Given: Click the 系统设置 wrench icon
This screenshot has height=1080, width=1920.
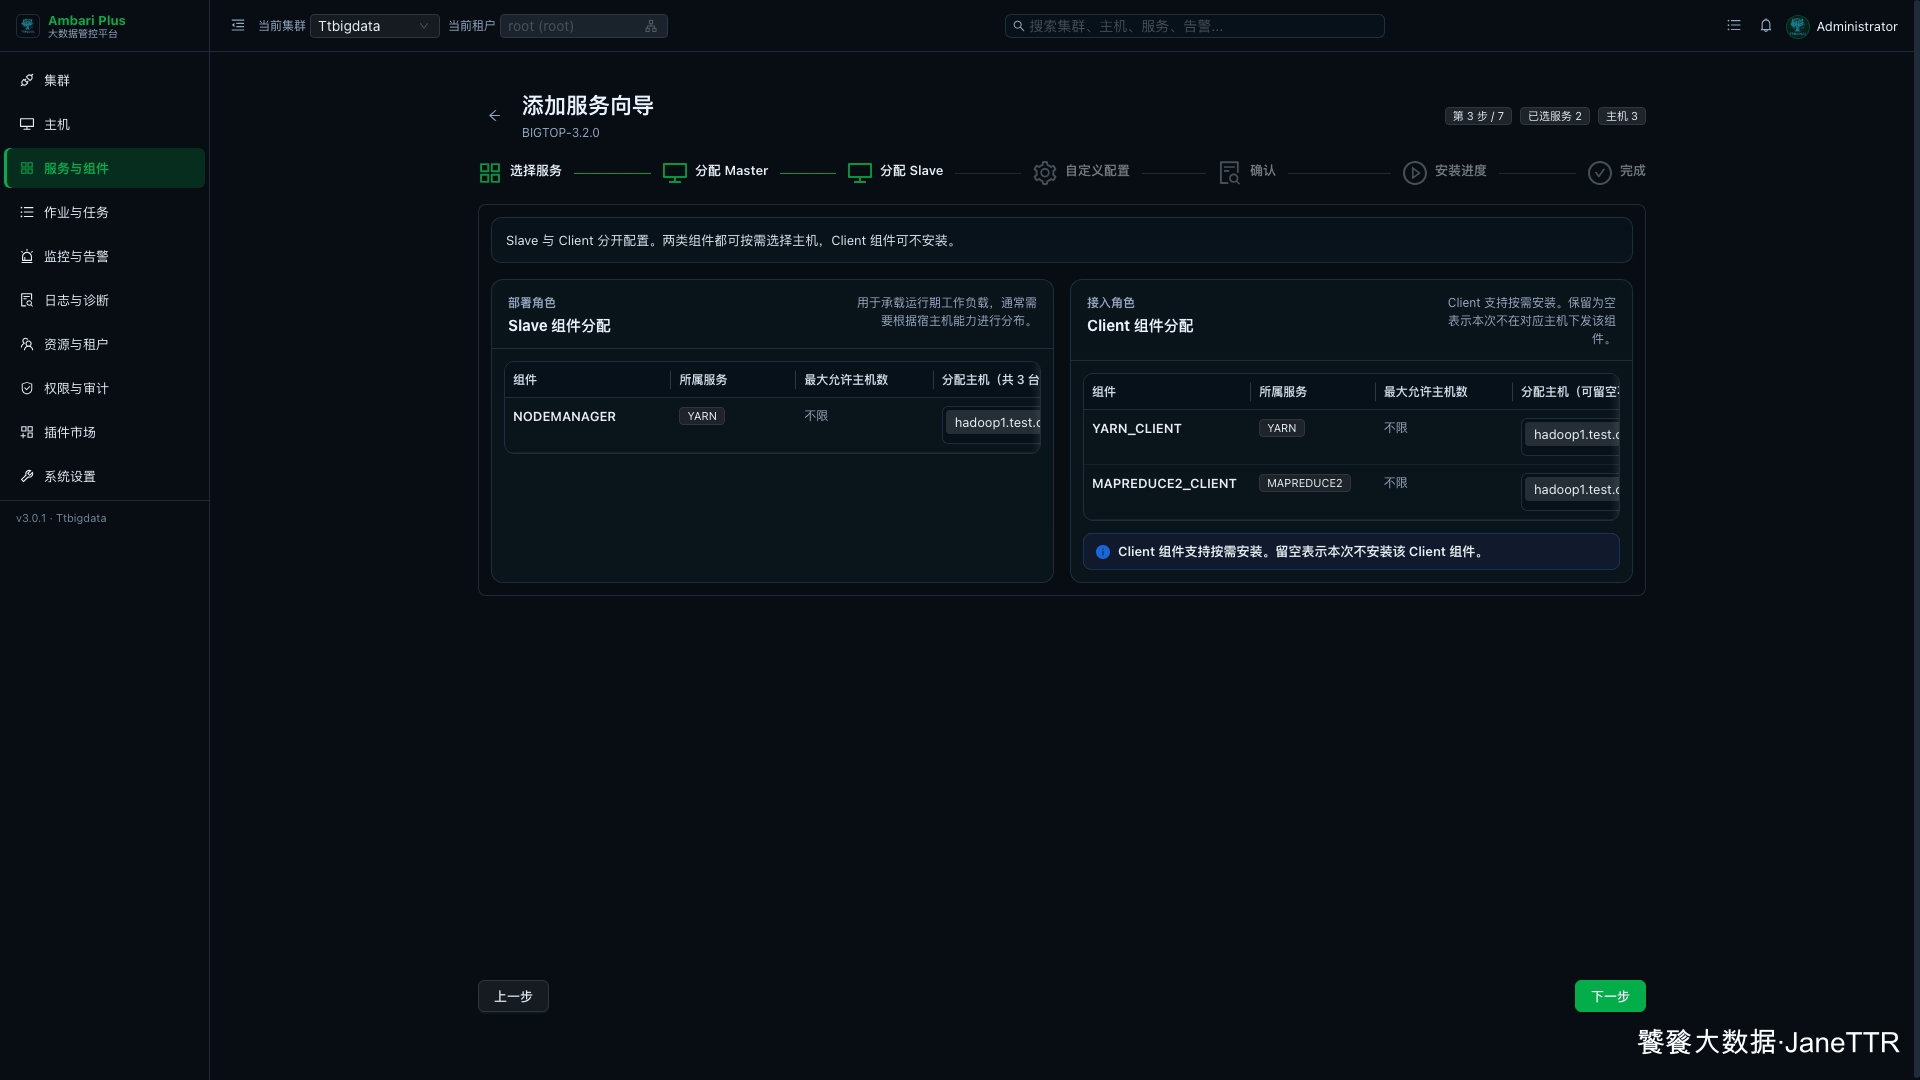Looking at the screenshot, I should (27, 476).
